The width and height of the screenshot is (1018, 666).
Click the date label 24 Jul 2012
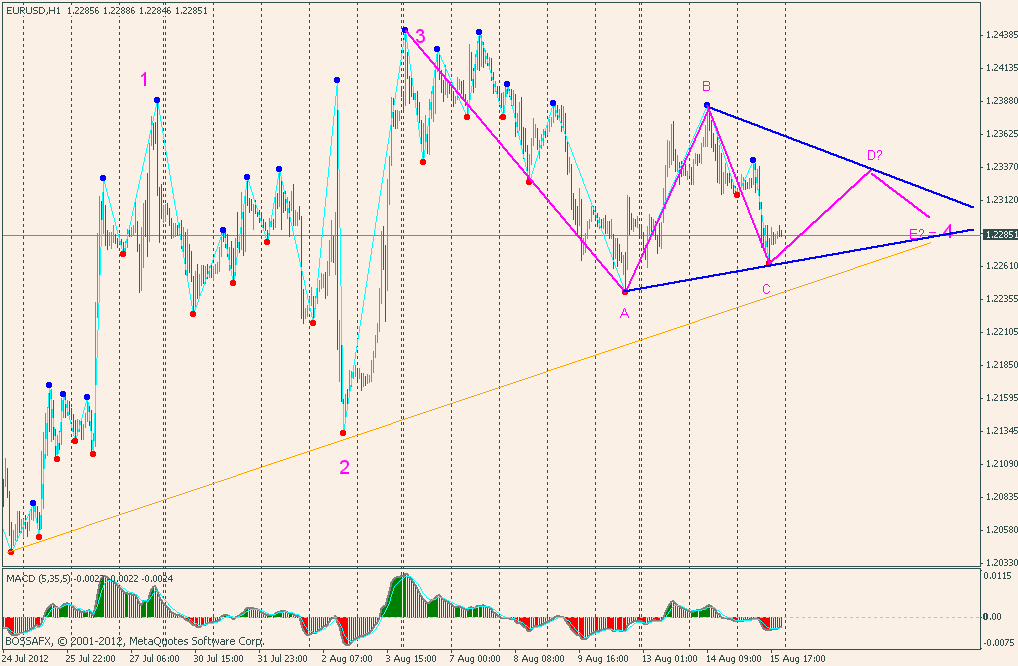coord(26,659)
